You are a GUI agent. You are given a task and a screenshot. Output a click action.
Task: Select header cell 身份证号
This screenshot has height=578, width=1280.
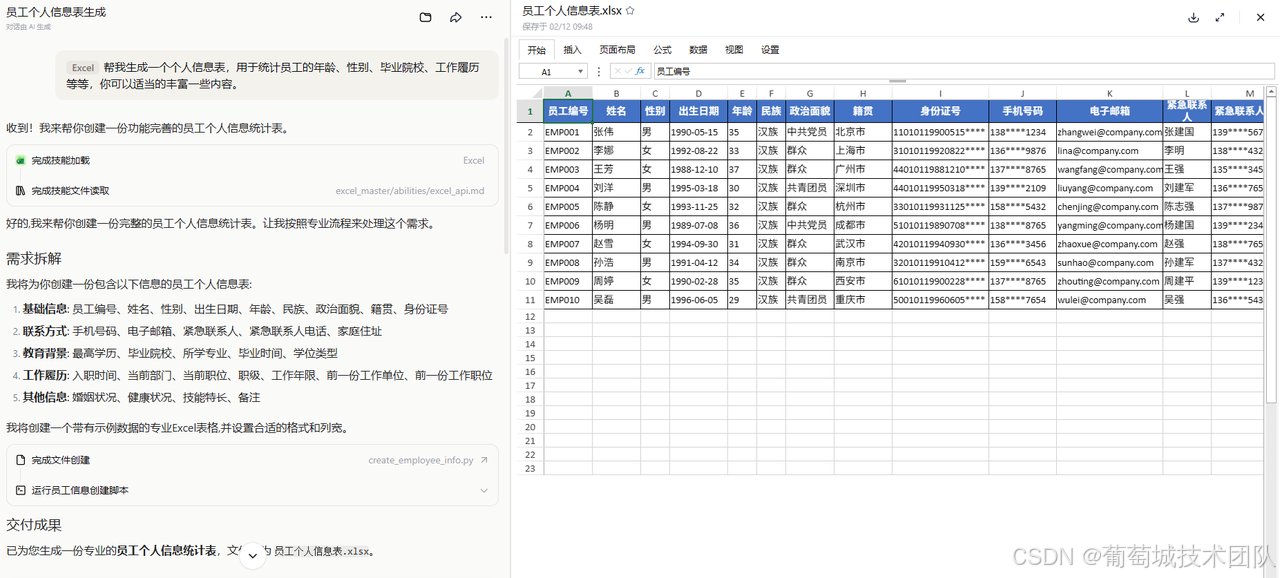(940, 111)
